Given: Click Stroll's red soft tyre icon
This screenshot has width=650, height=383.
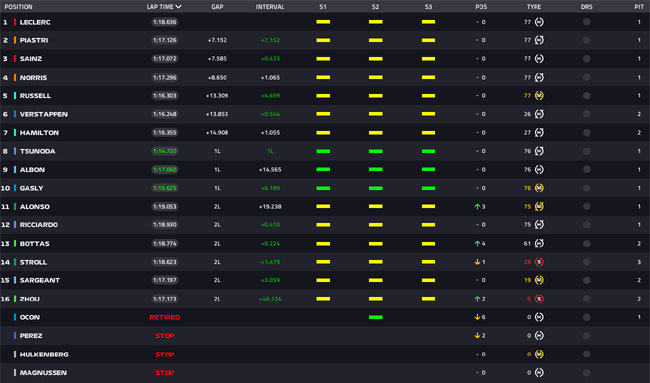Looking at the screenshot, I should pyautogui.click(x=539, y=262).
